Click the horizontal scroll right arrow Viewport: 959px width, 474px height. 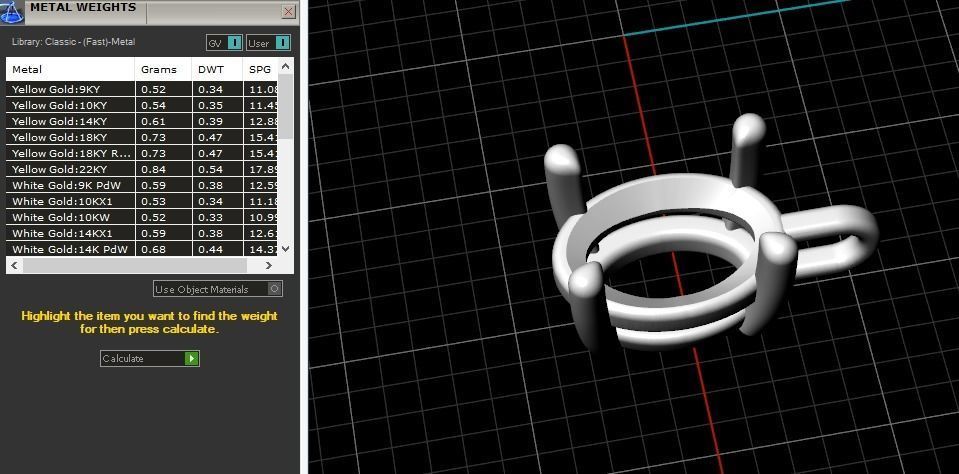point(268,265)
